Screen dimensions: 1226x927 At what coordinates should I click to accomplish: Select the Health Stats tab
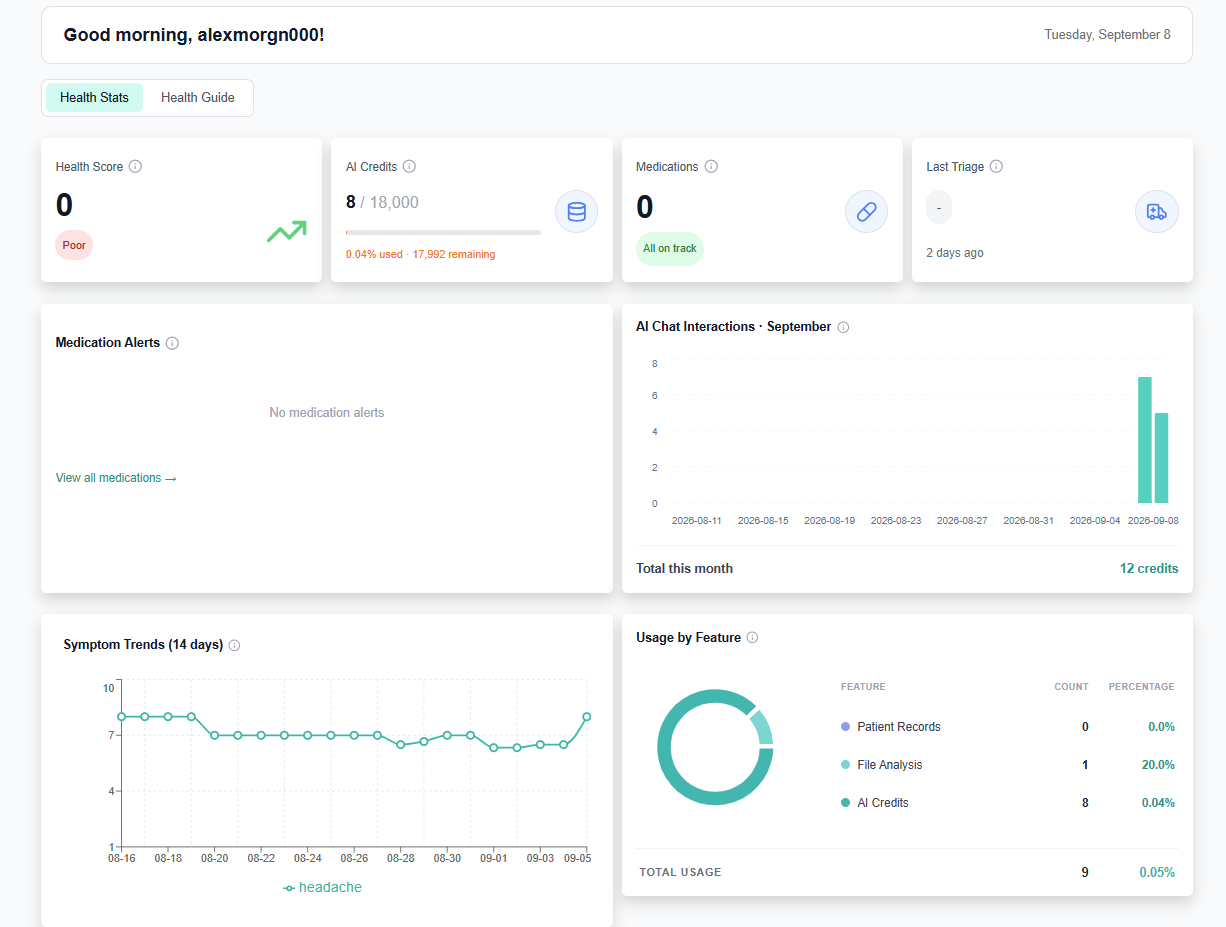click(x=94, y=98)
